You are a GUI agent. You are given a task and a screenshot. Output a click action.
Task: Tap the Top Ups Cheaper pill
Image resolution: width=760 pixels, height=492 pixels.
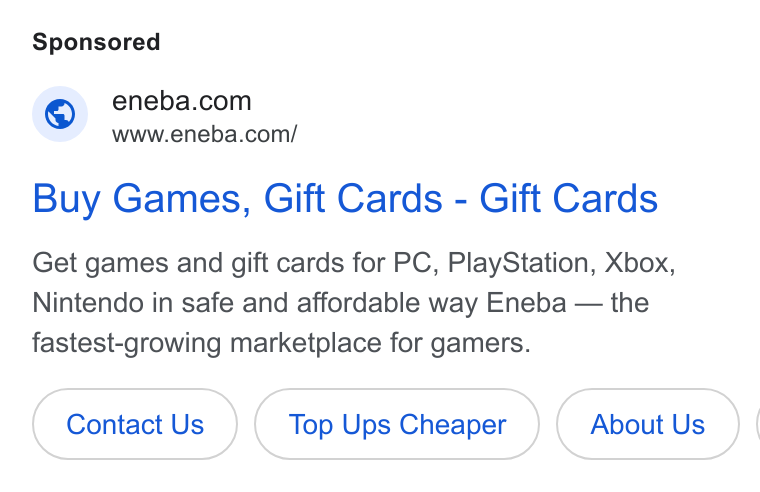coord(397,424)
